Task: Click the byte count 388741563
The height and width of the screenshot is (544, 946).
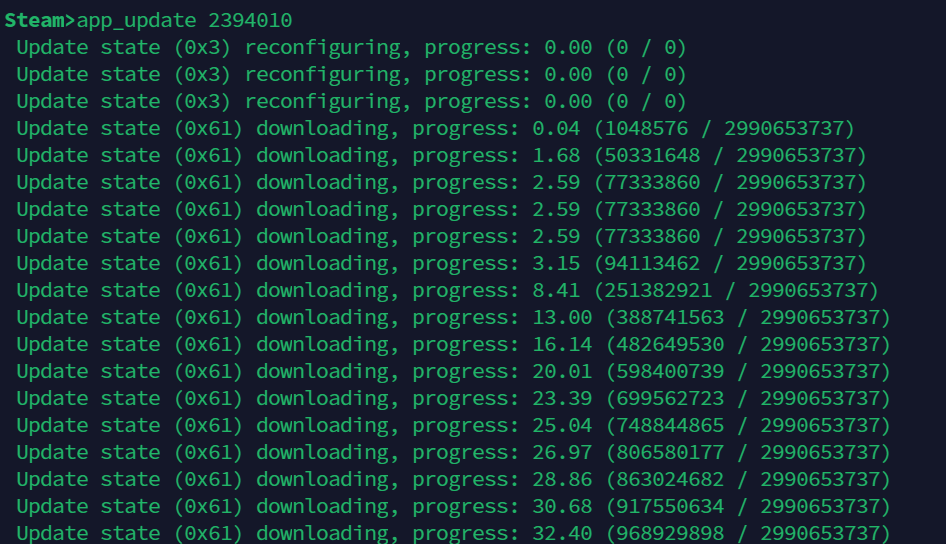Action: point(670,317)
